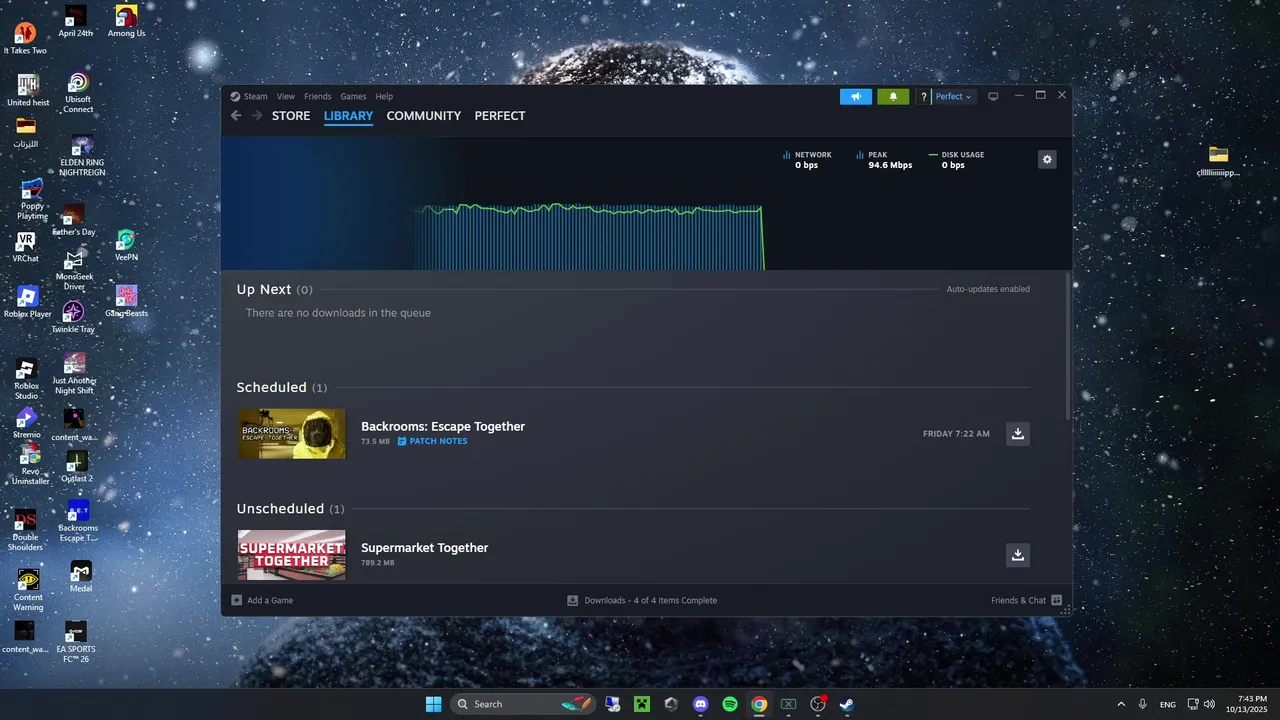
Task: Click Downloads status at bottom bar
Action: tap(642, 601)
